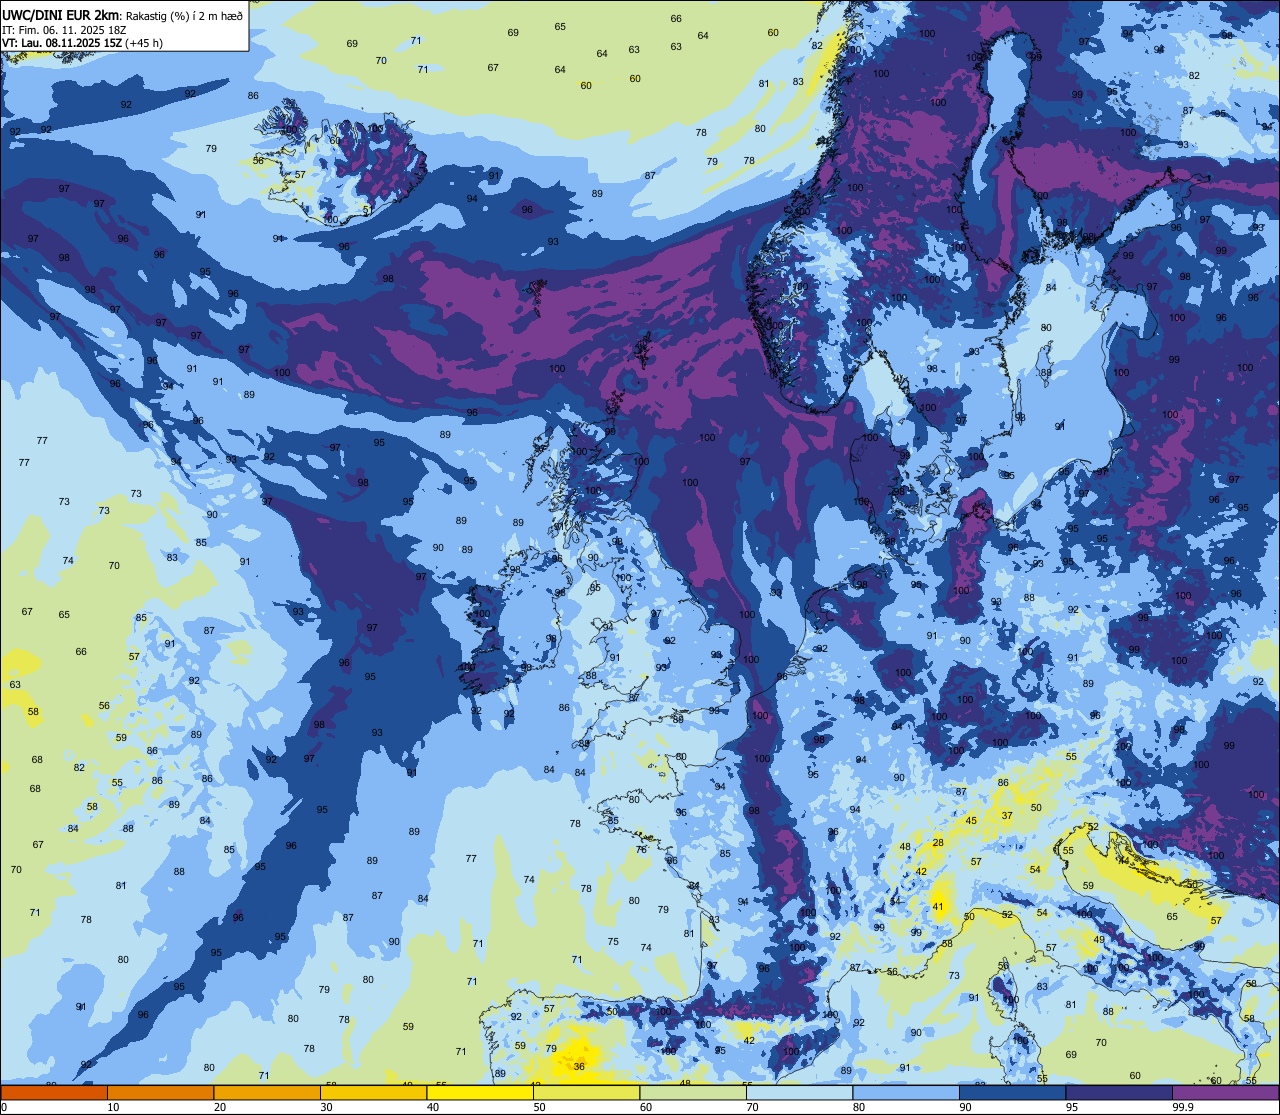
Task: Click the '63' value at the far left edge
Action: click(x=15, y=685)
